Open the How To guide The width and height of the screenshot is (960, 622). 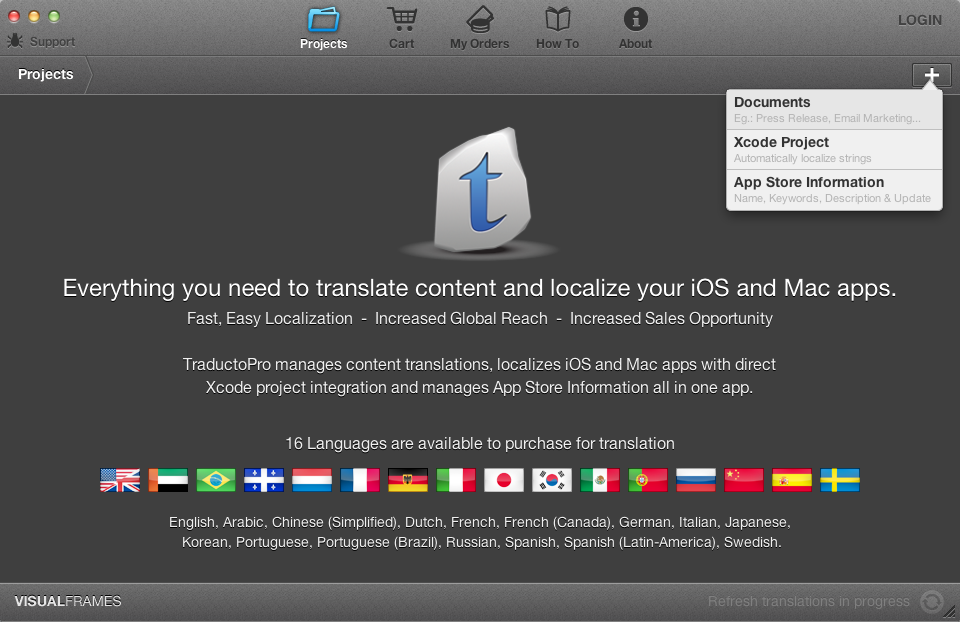[557, 28]
